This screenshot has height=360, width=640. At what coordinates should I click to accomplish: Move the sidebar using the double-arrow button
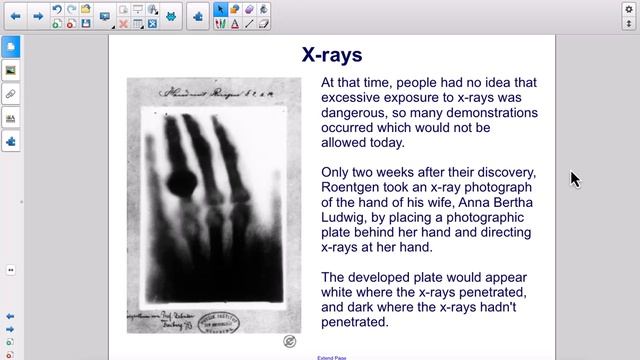click(11, 270)
